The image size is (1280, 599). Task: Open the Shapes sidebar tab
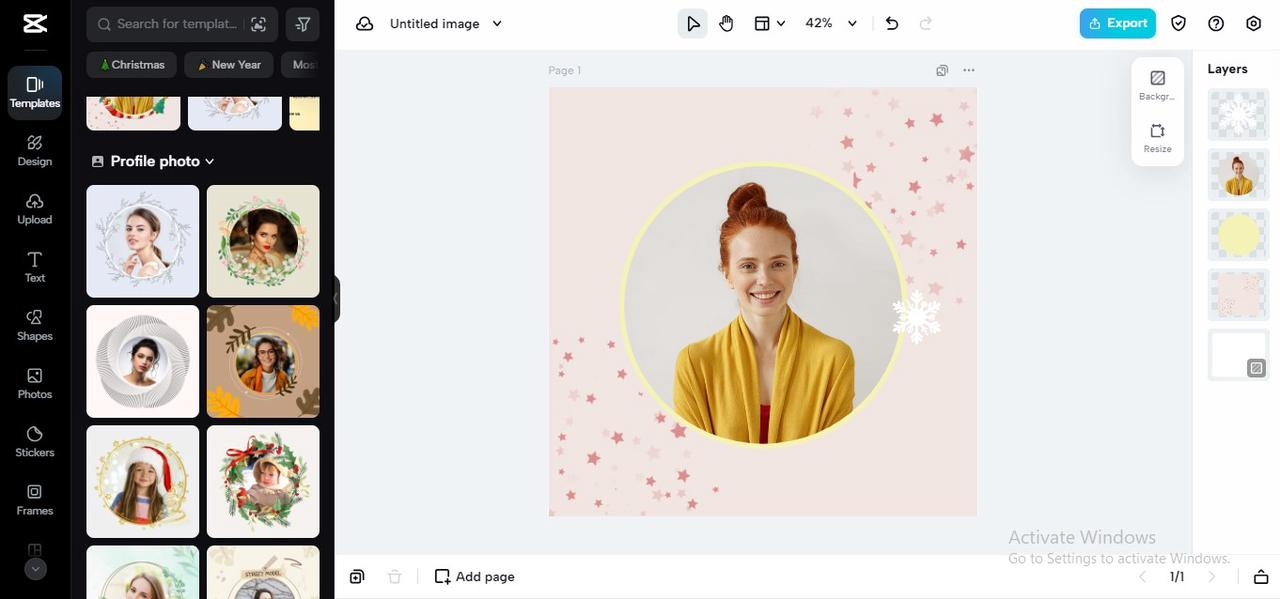(35, 325)
